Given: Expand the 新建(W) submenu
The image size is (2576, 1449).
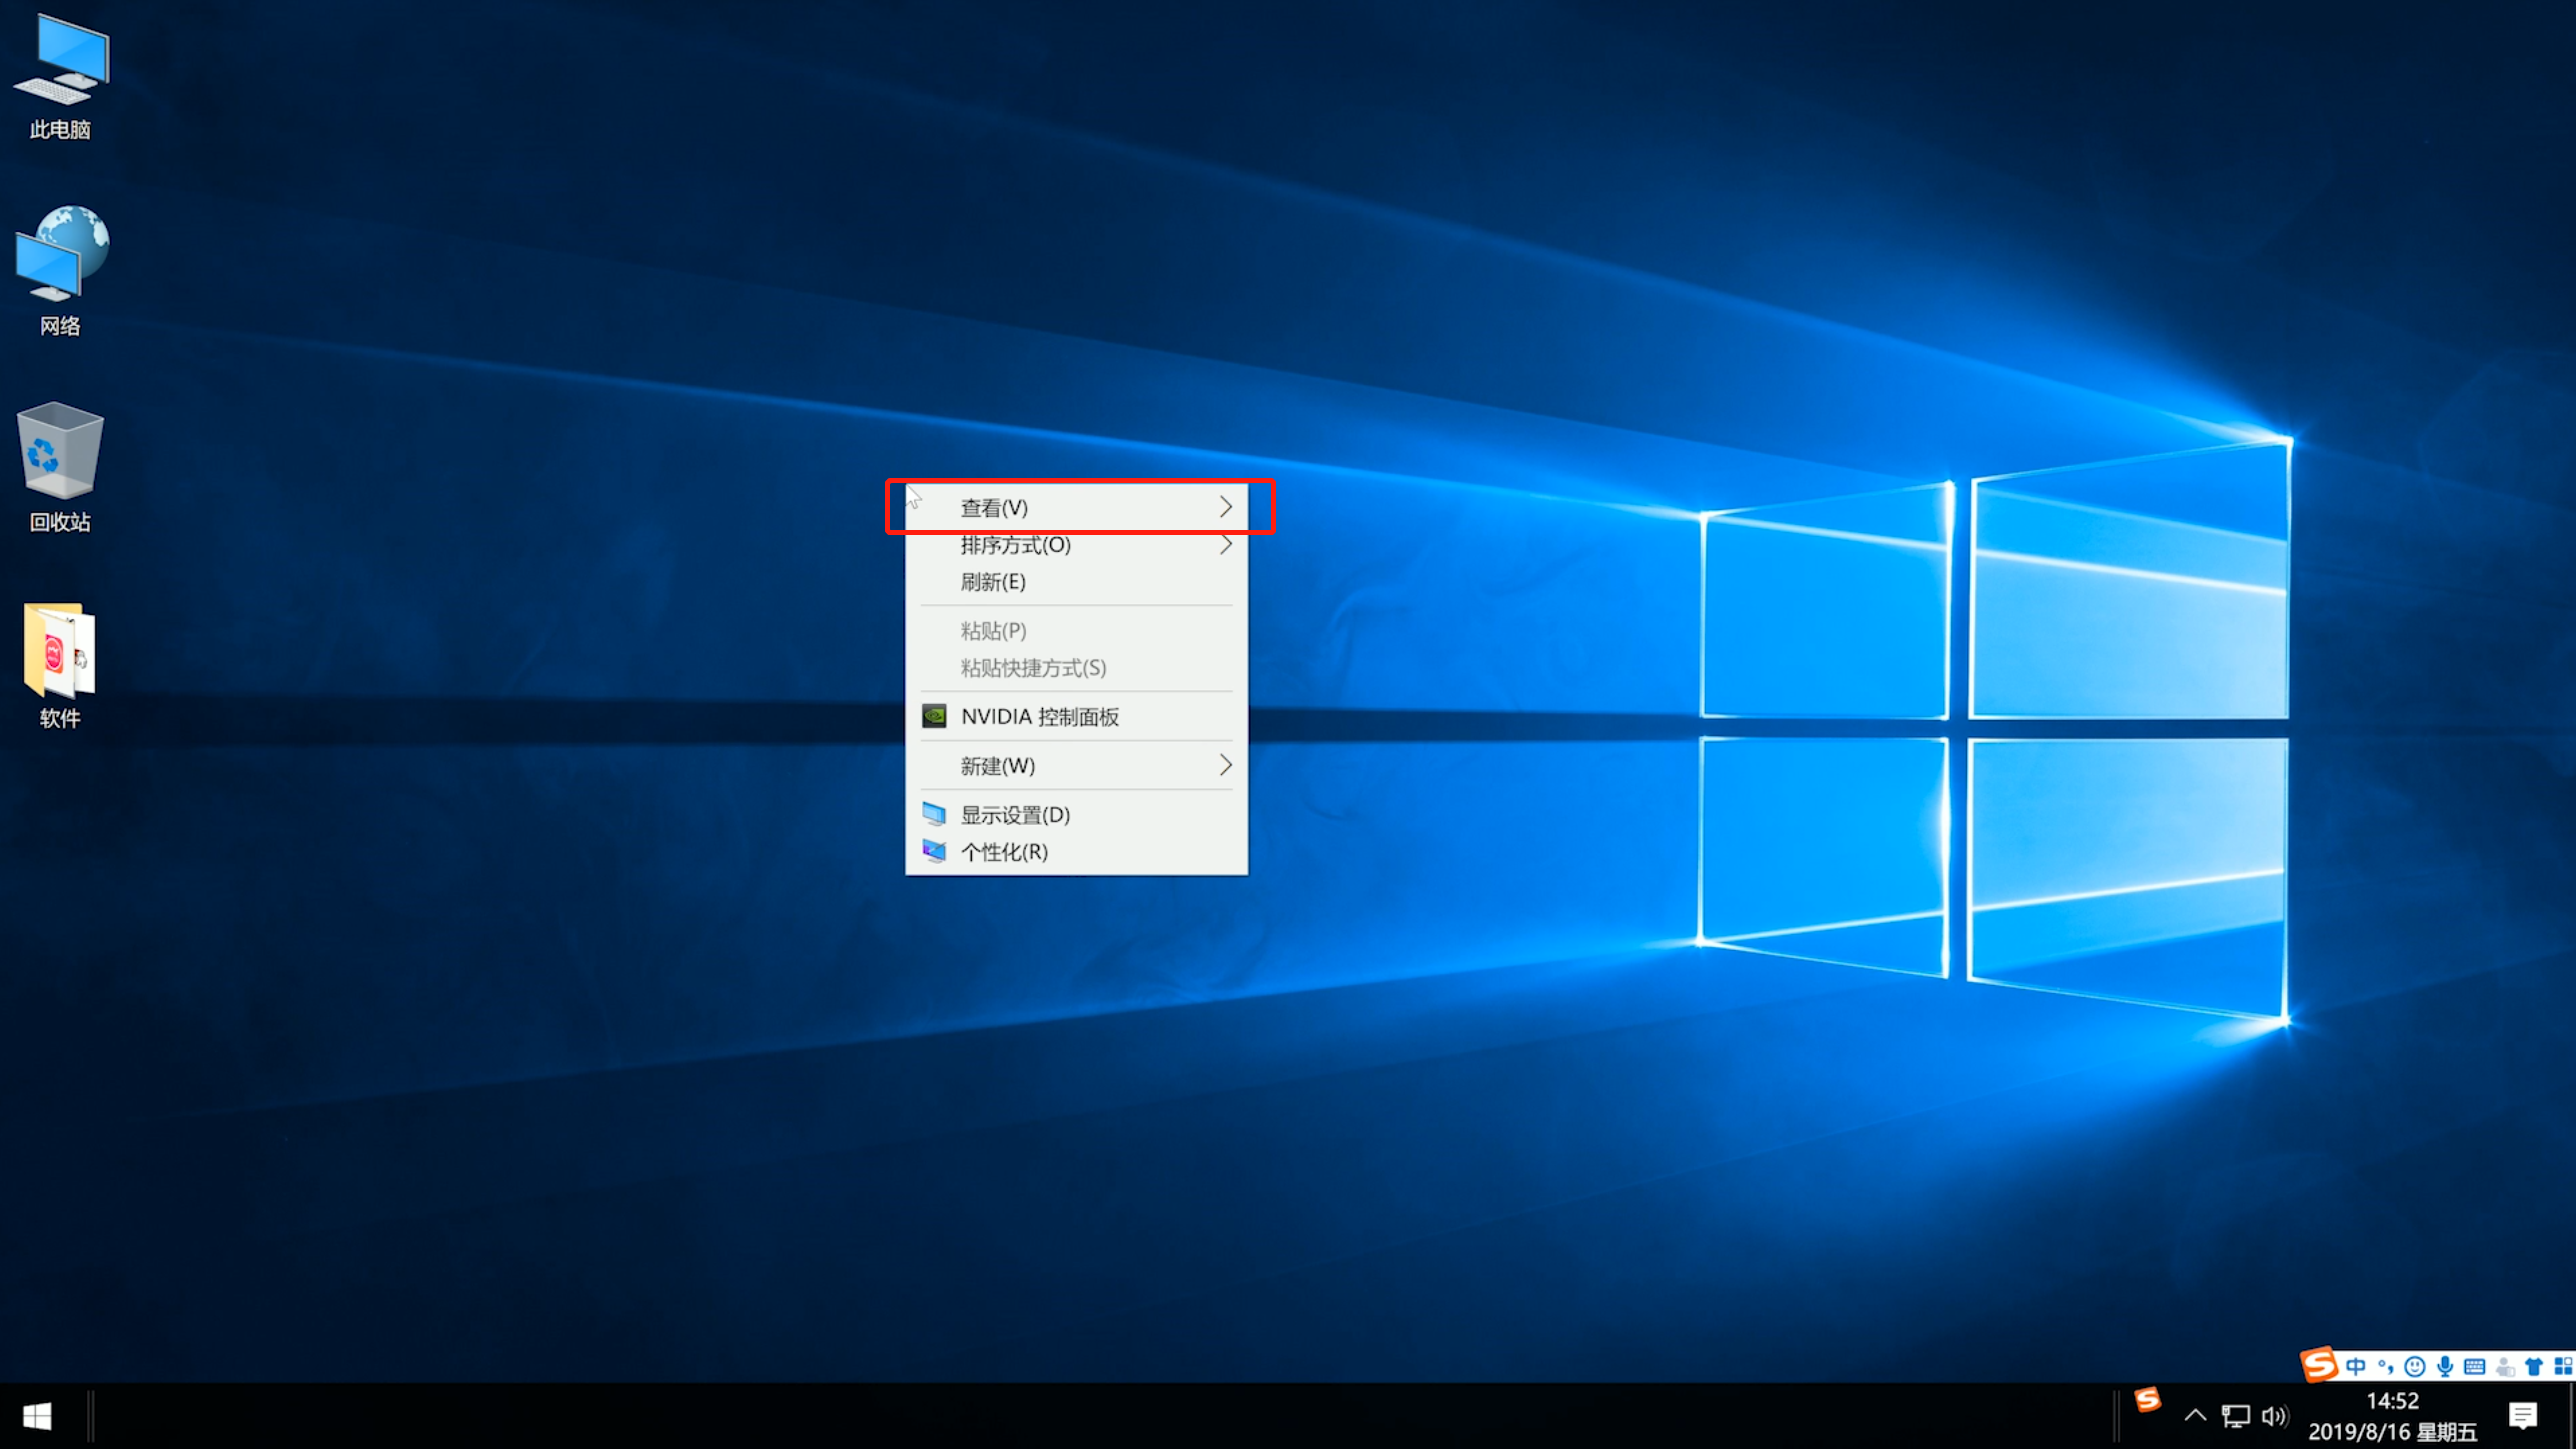Looking at the screenshot, I should click(x=1077, y=766).
